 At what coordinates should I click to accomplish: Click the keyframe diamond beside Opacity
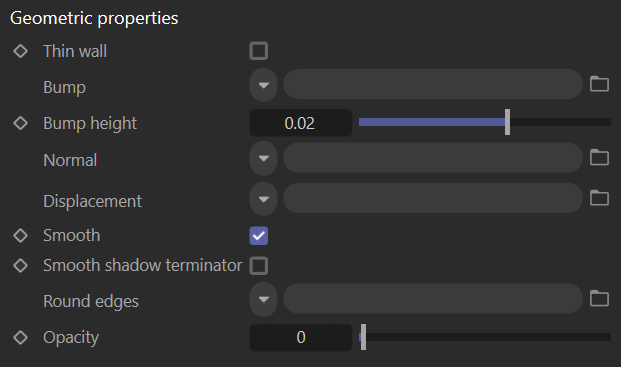coord(20,337)
